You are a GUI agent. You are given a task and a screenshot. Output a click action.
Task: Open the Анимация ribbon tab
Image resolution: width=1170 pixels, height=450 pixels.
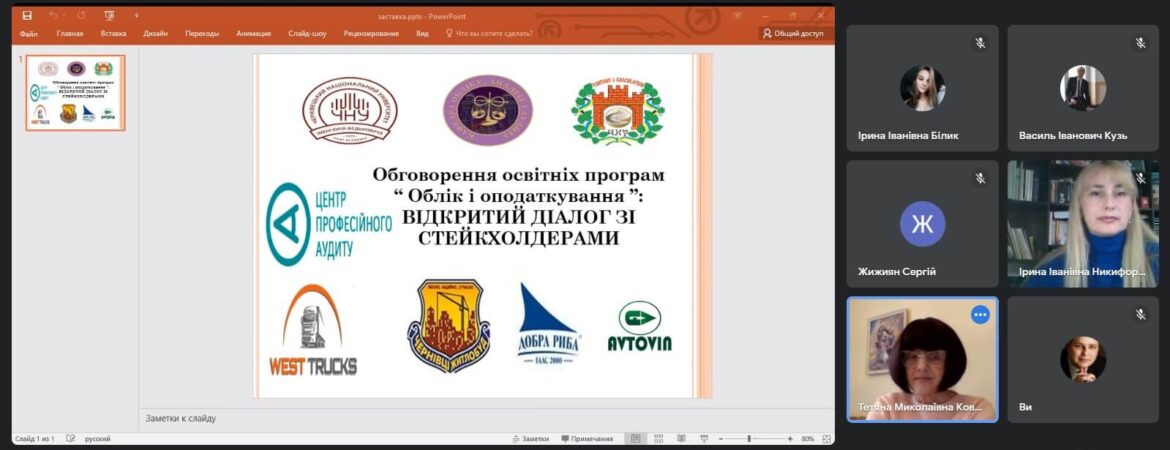click(254, 34)
